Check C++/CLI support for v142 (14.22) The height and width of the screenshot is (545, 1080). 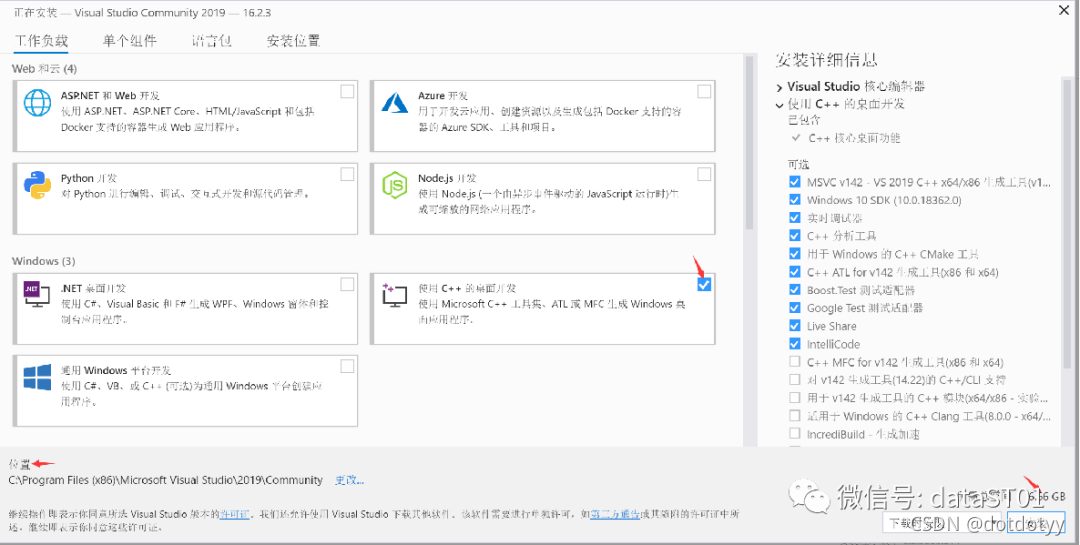794,380
